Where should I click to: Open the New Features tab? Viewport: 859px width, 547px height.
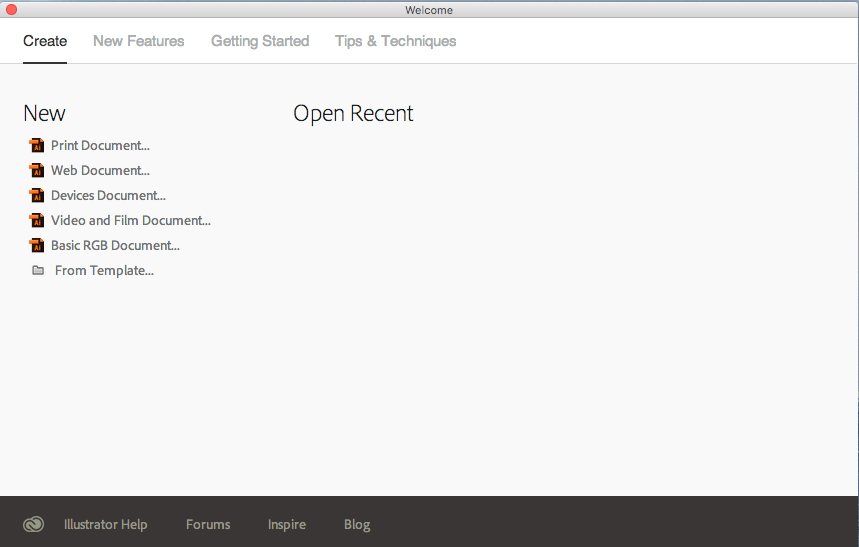[x=139, y=41]
